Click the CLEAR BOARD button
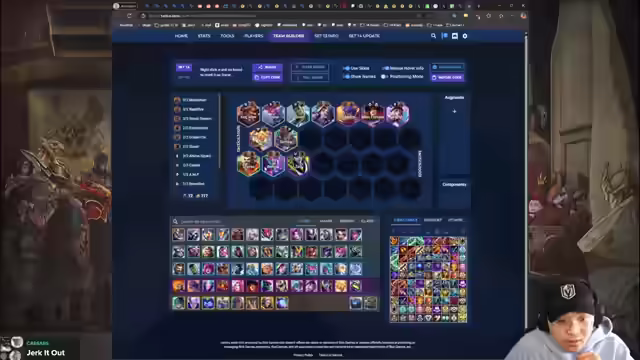The height and width of the screenshot is (360, 640). [310, 67]
